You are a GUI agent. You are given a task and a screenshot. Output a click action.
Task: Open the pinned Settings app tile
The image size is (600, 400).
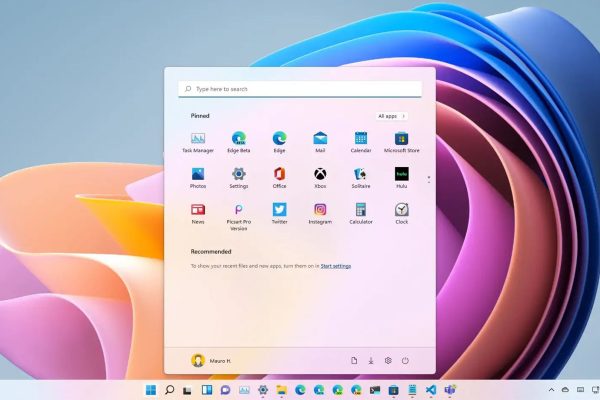pos(239,178)
